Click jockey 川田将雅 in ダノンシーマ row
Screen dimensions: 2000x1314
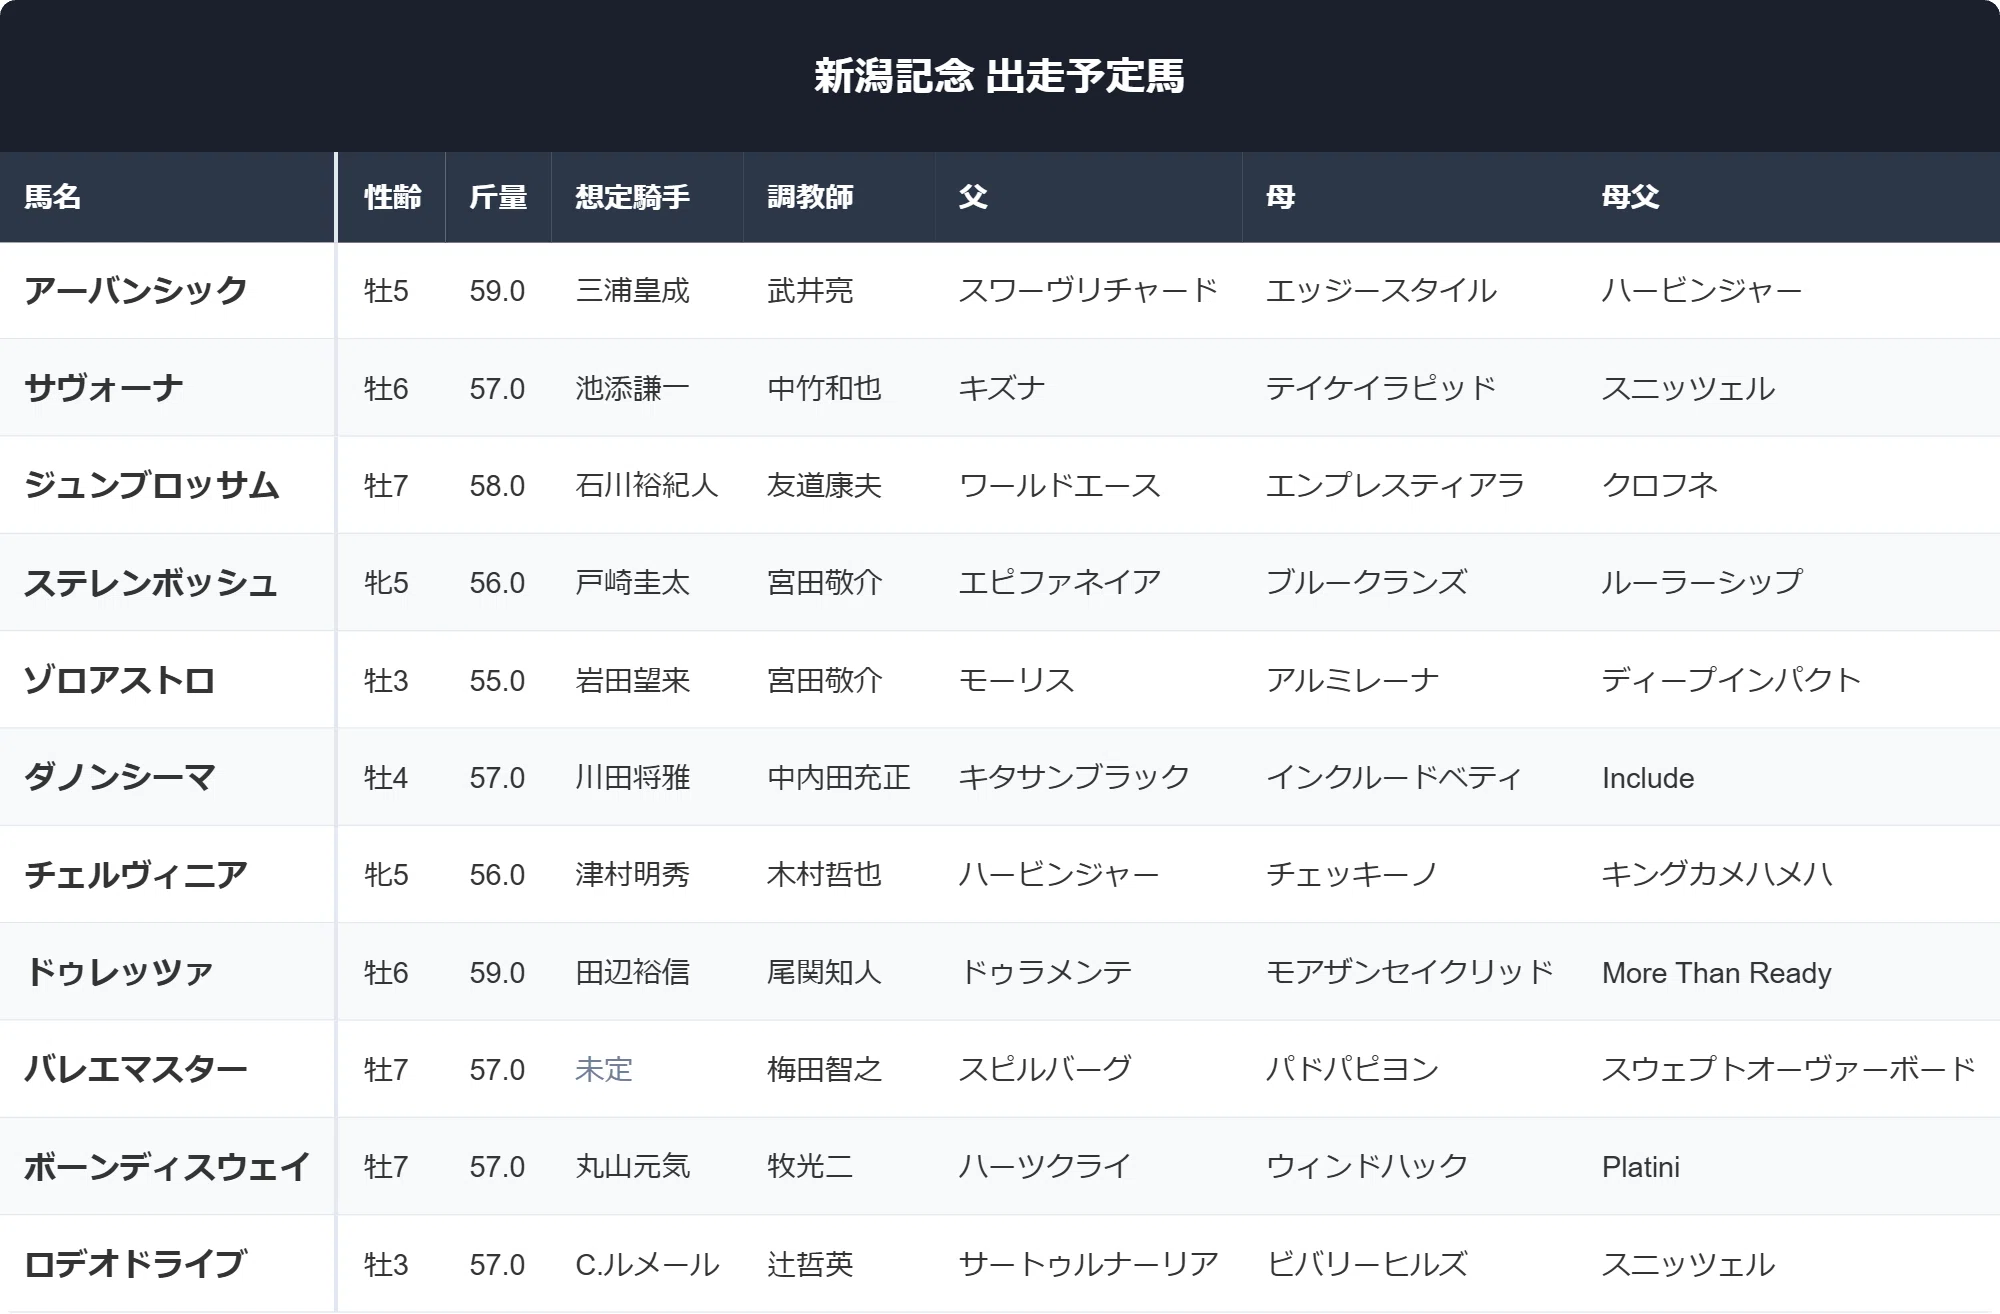pos(633,778)
